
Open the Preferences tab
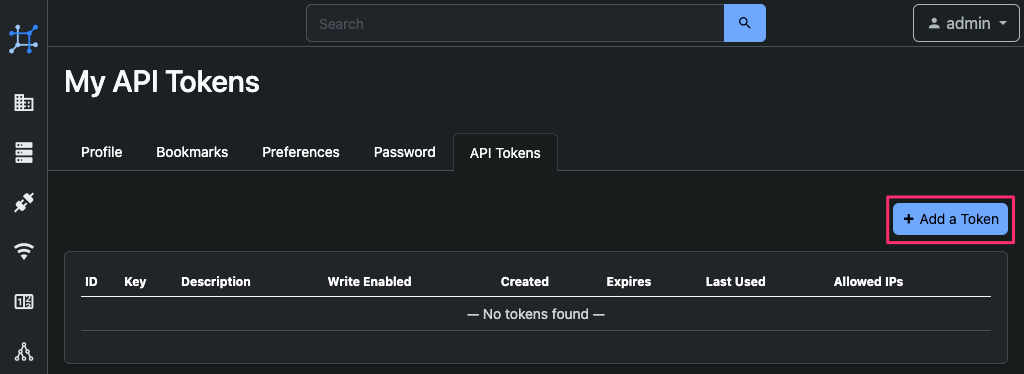(300, 152)
